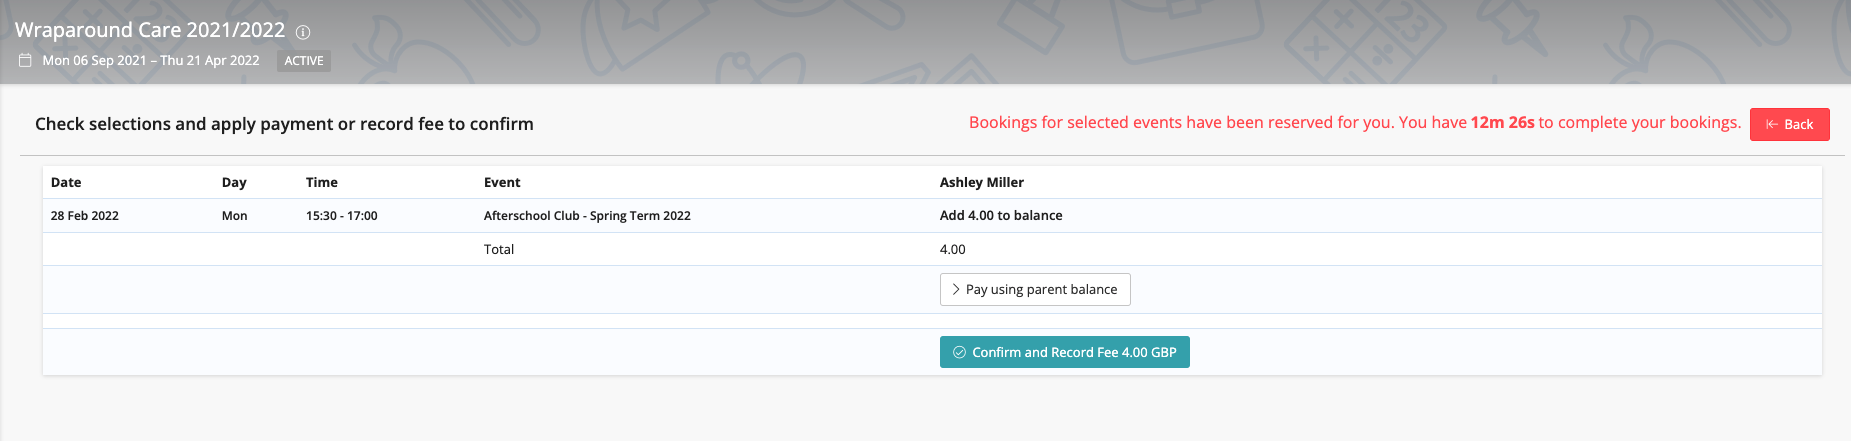The width and height of the screenshot is (1851, 441).
Task: Click the Event column header
Action: tap(502, 182)
